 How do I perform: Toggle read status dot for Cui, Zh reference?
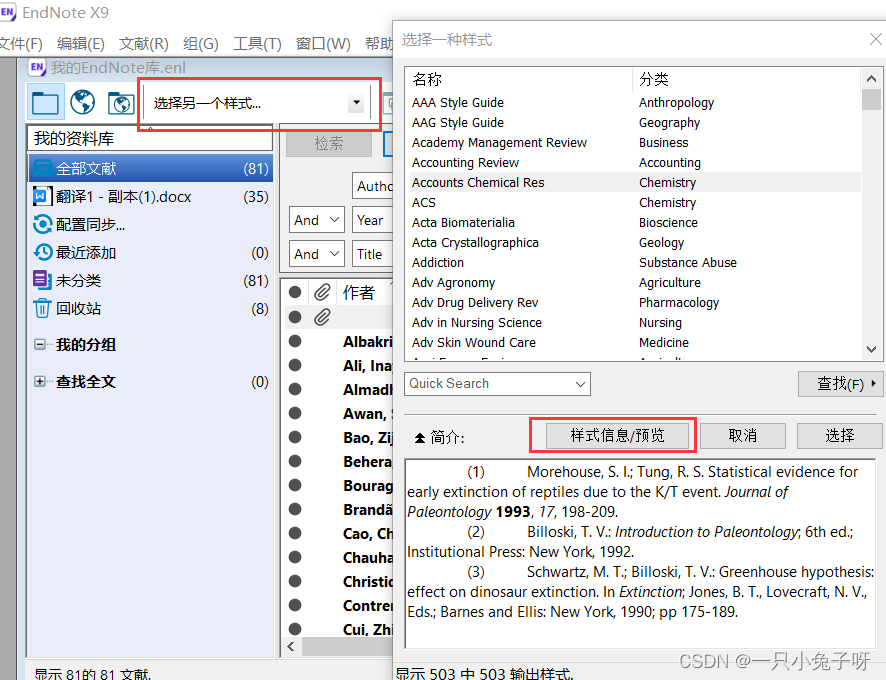(294, 629)
